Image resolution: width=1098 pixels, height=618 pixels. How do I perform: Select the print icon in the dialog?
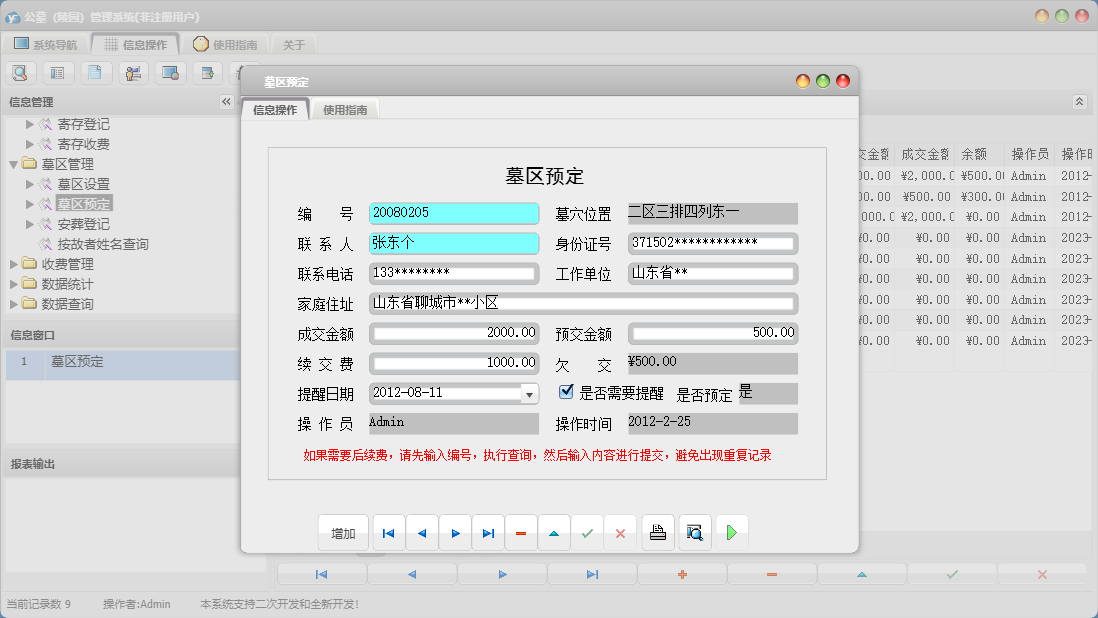658,532
